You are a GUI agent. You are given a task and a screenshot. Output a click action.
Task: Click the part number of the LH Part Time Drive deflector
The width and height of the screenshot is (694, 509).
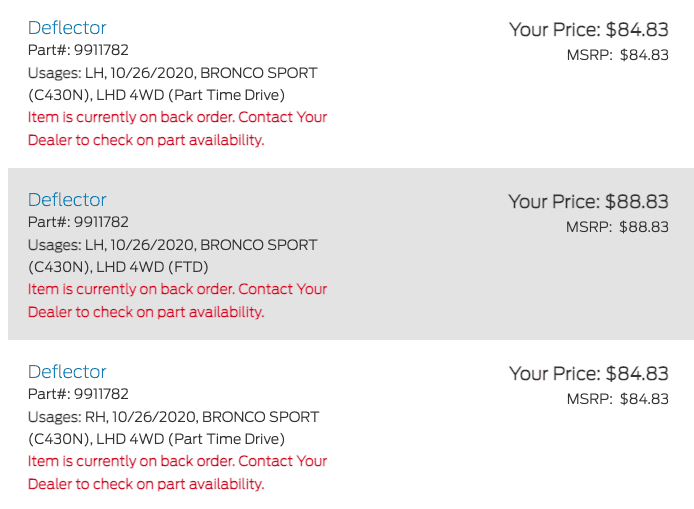[78, 50]
